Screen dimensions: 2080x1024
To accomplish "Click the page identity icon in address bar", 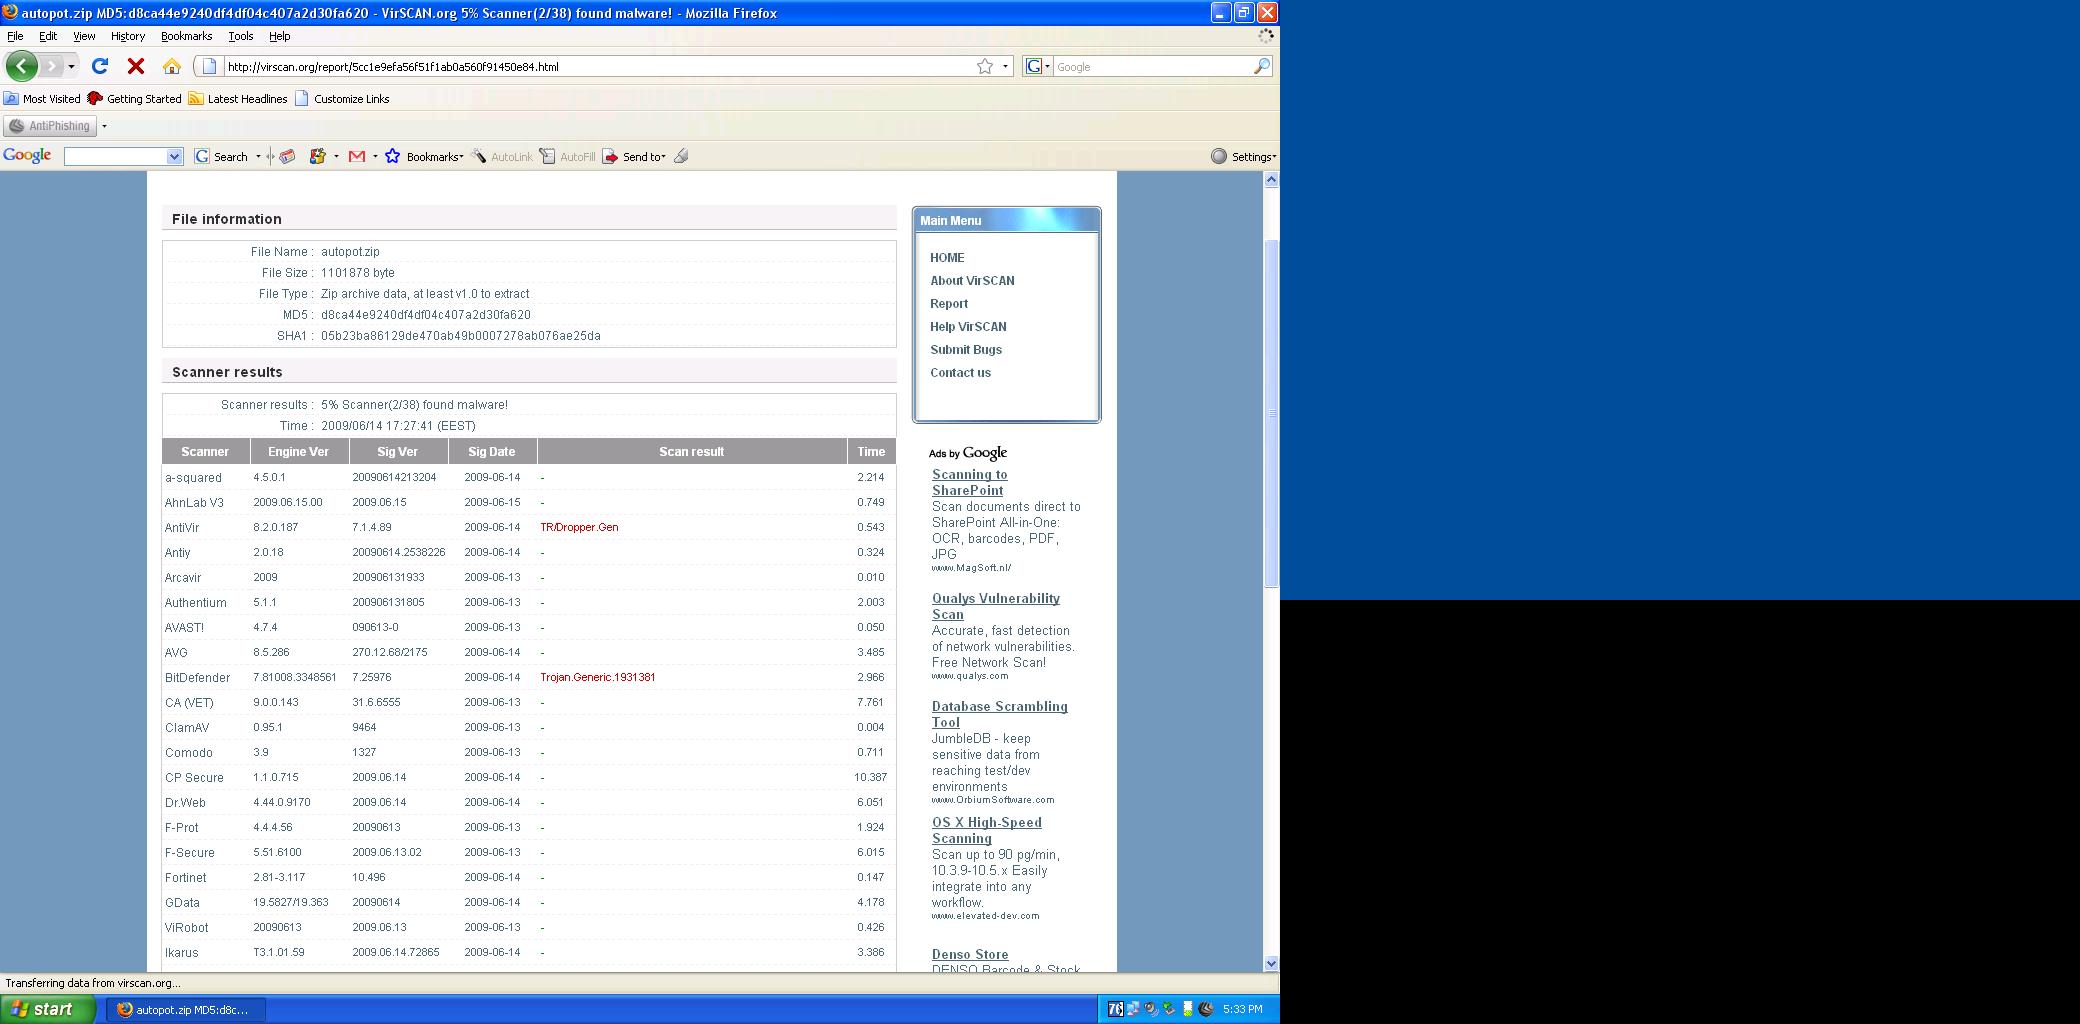I will coord(208,66).
